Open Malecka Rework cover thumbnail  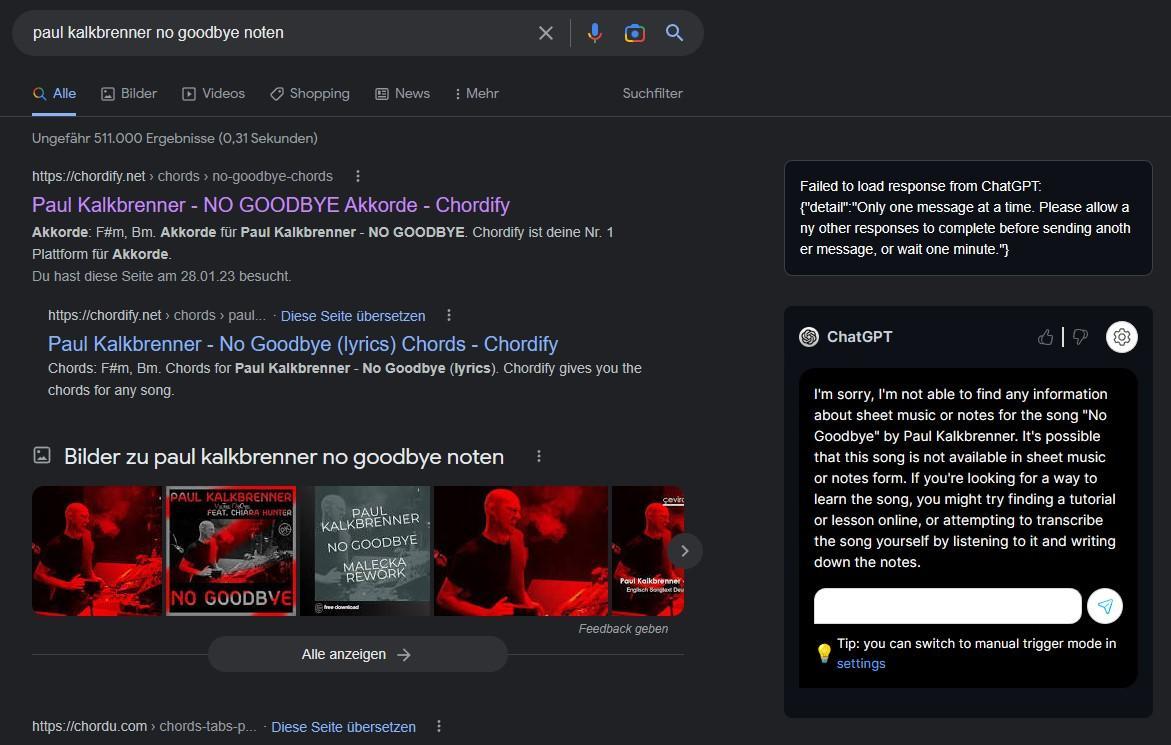pos(365,551)
